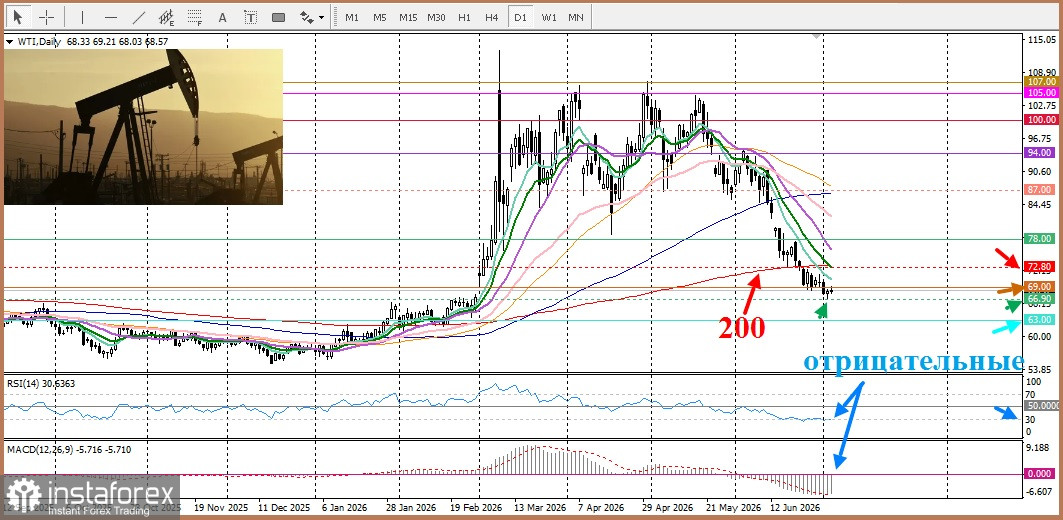Image resolution: width=1063 pixels, height=520 pixels.
Task: Select the D1 daily timeframe
Action: (x=520, y=17)
